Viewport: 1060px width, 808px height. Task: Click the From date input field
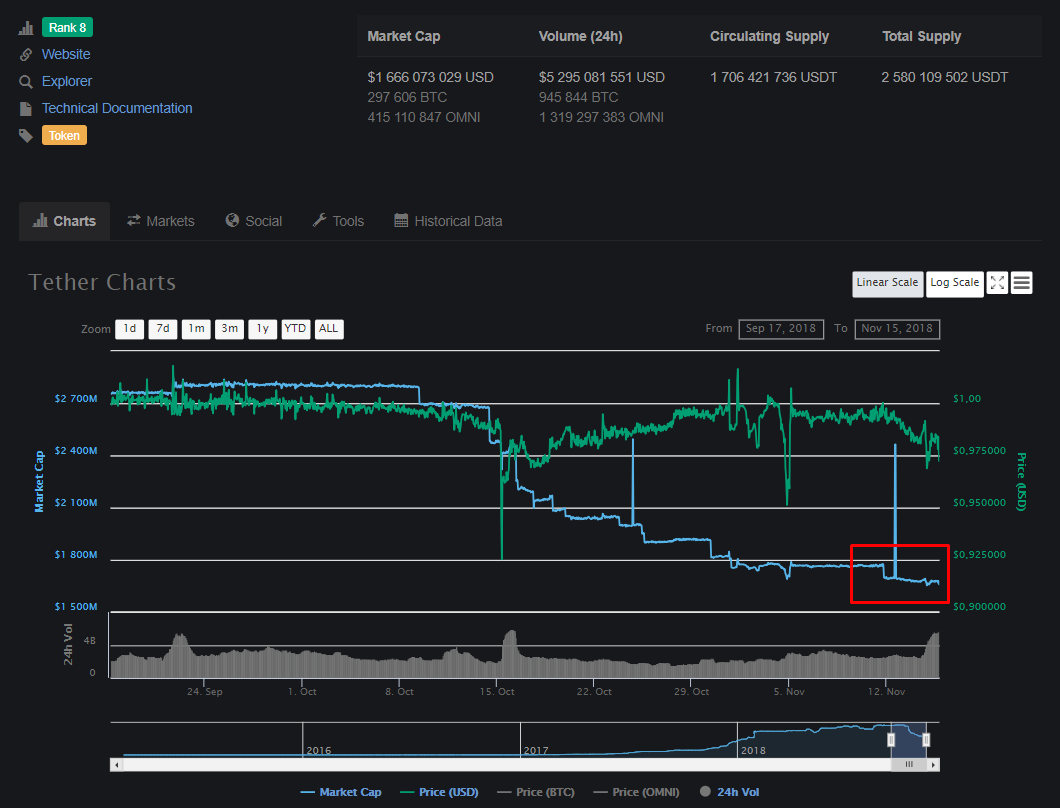pyautogui.click(x=780, y=329)
